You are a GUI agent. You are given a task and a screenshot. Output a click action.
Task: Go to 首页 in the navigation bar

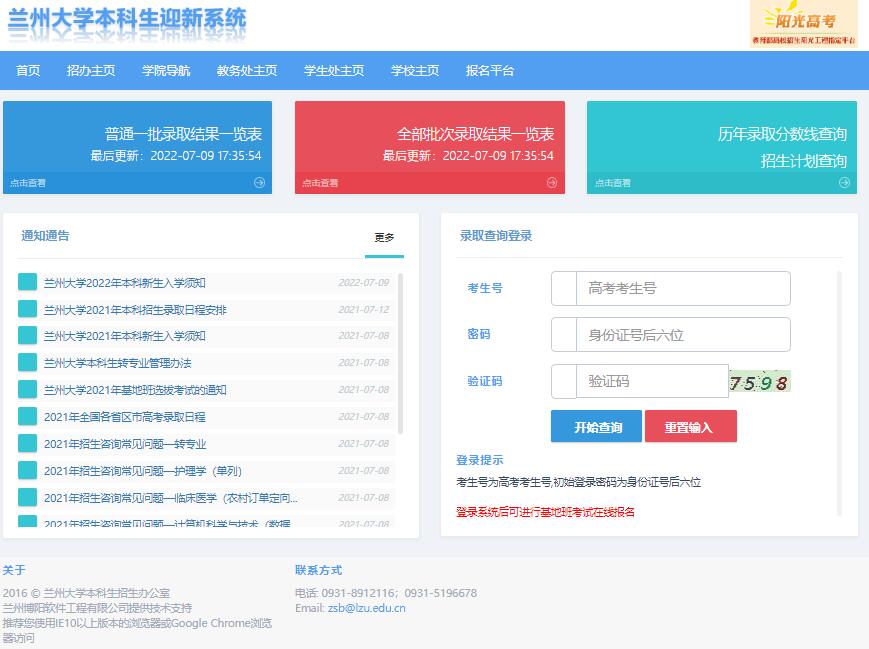point(28,70)
